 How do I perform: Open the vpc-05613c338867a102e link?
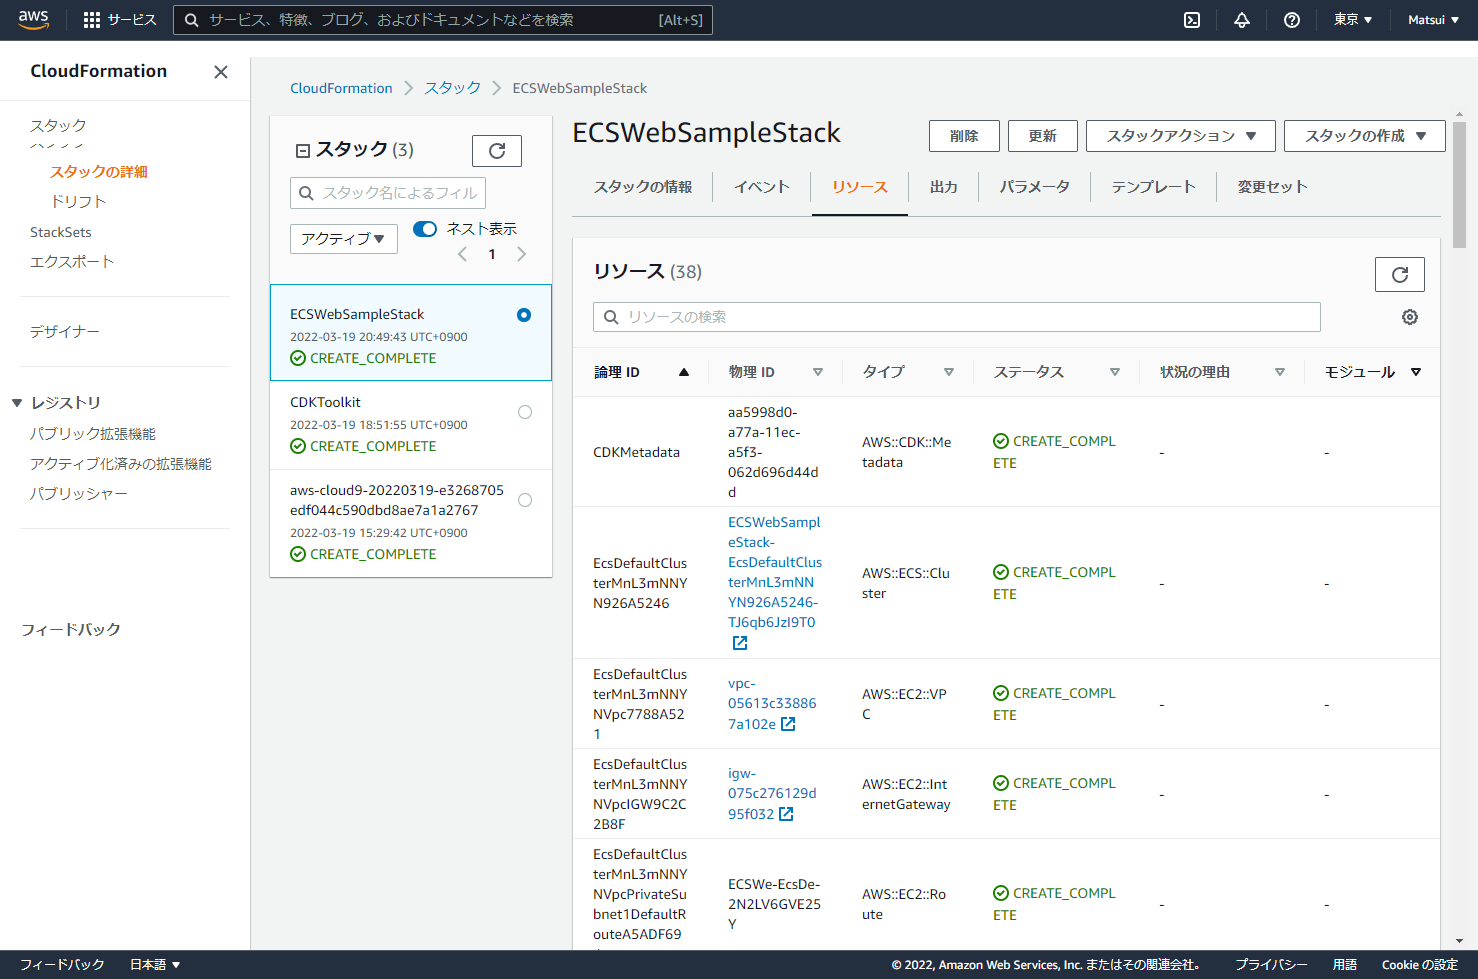point(772,704)
